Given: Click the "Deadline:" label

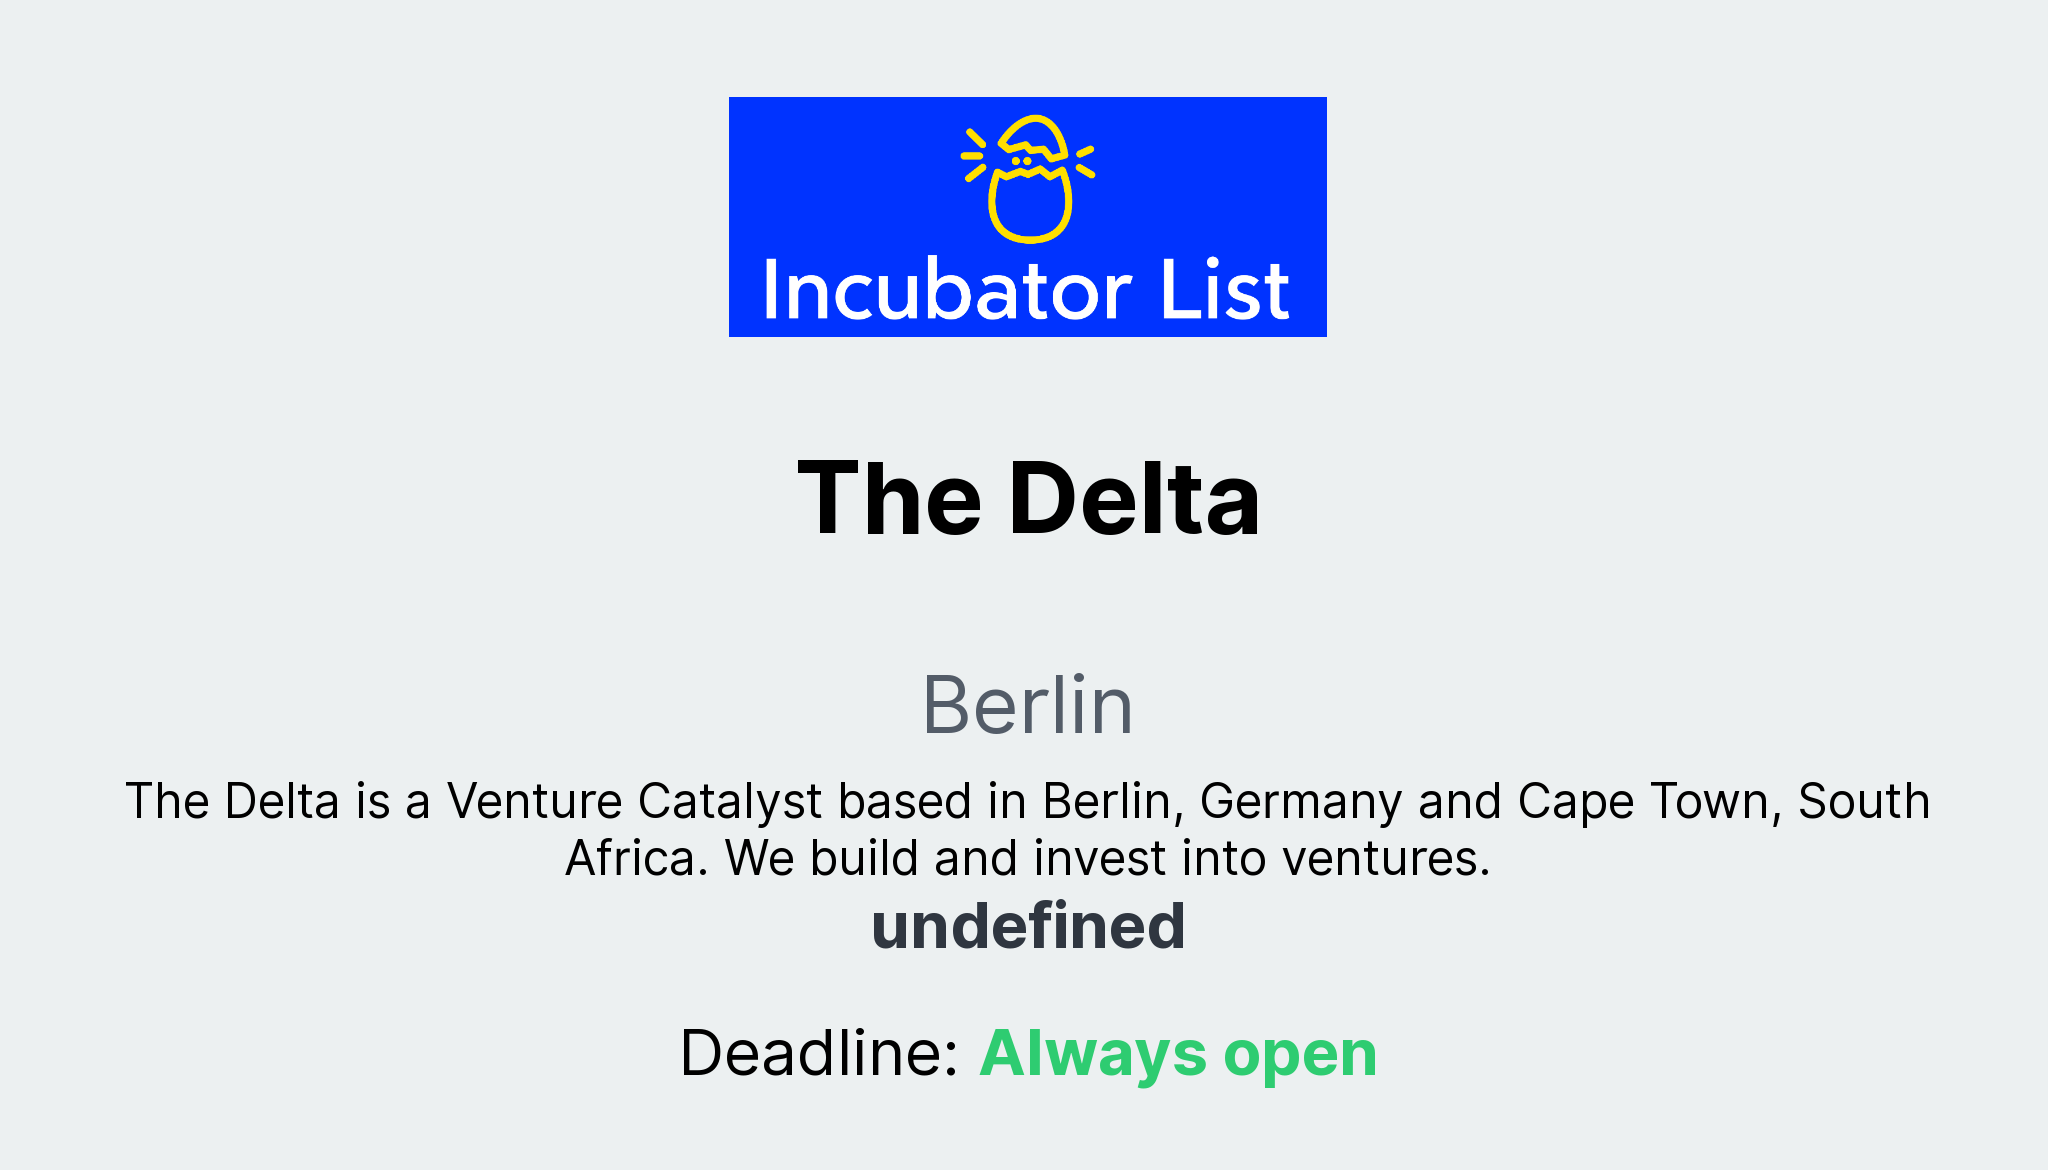Looking at the screenshot, I should (820, 1053).
